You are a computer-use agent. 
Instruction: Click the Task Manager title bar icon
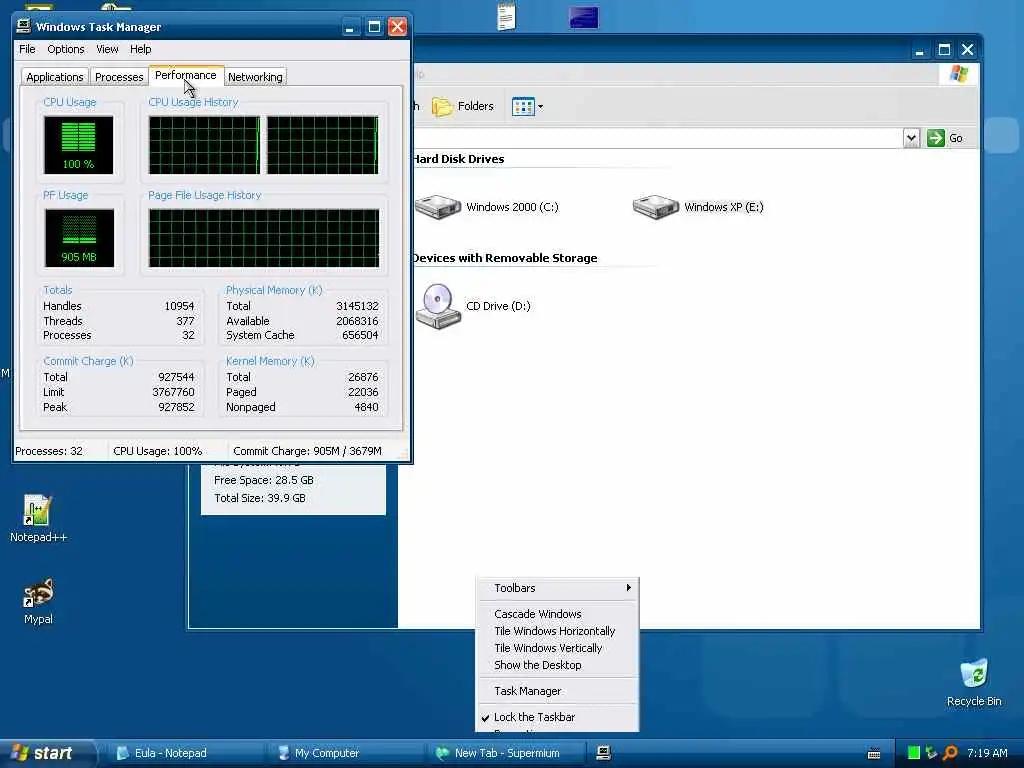point(24,26)
